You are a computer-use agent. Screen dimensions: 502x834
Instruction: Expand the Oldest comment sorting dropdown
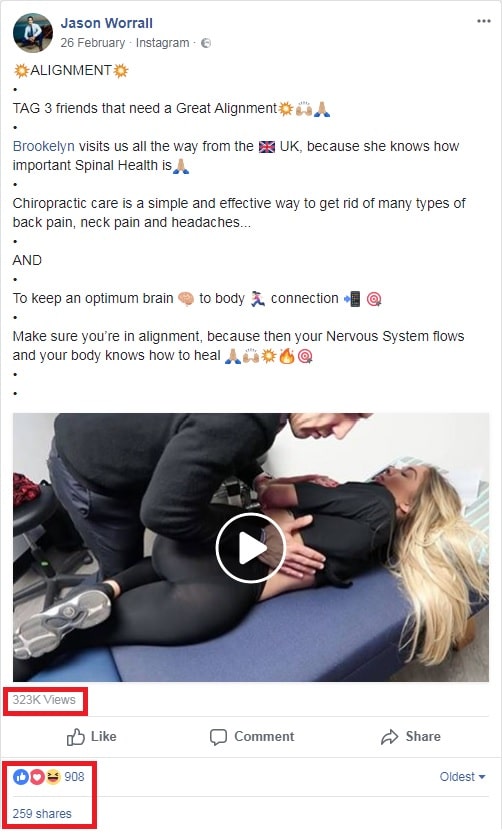[462, 777]
